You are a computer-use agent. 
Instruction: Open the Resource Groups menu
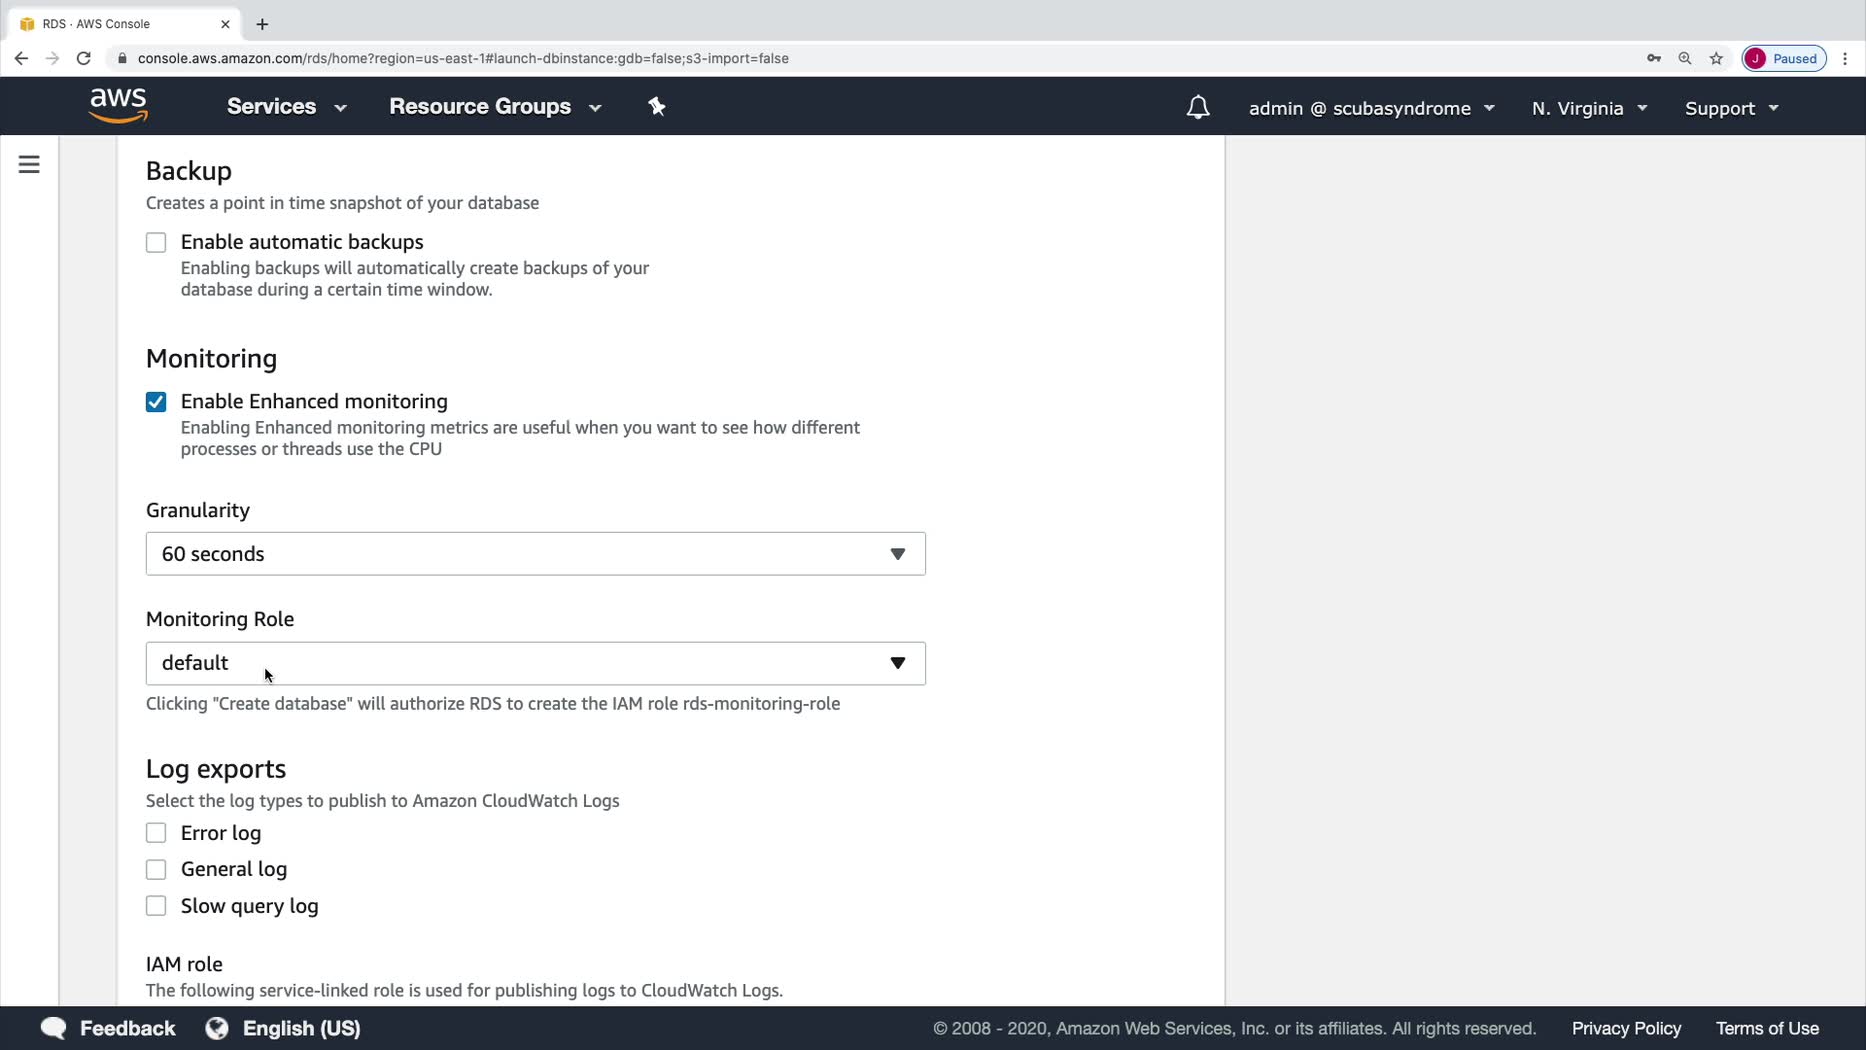(x=494, y=107)
